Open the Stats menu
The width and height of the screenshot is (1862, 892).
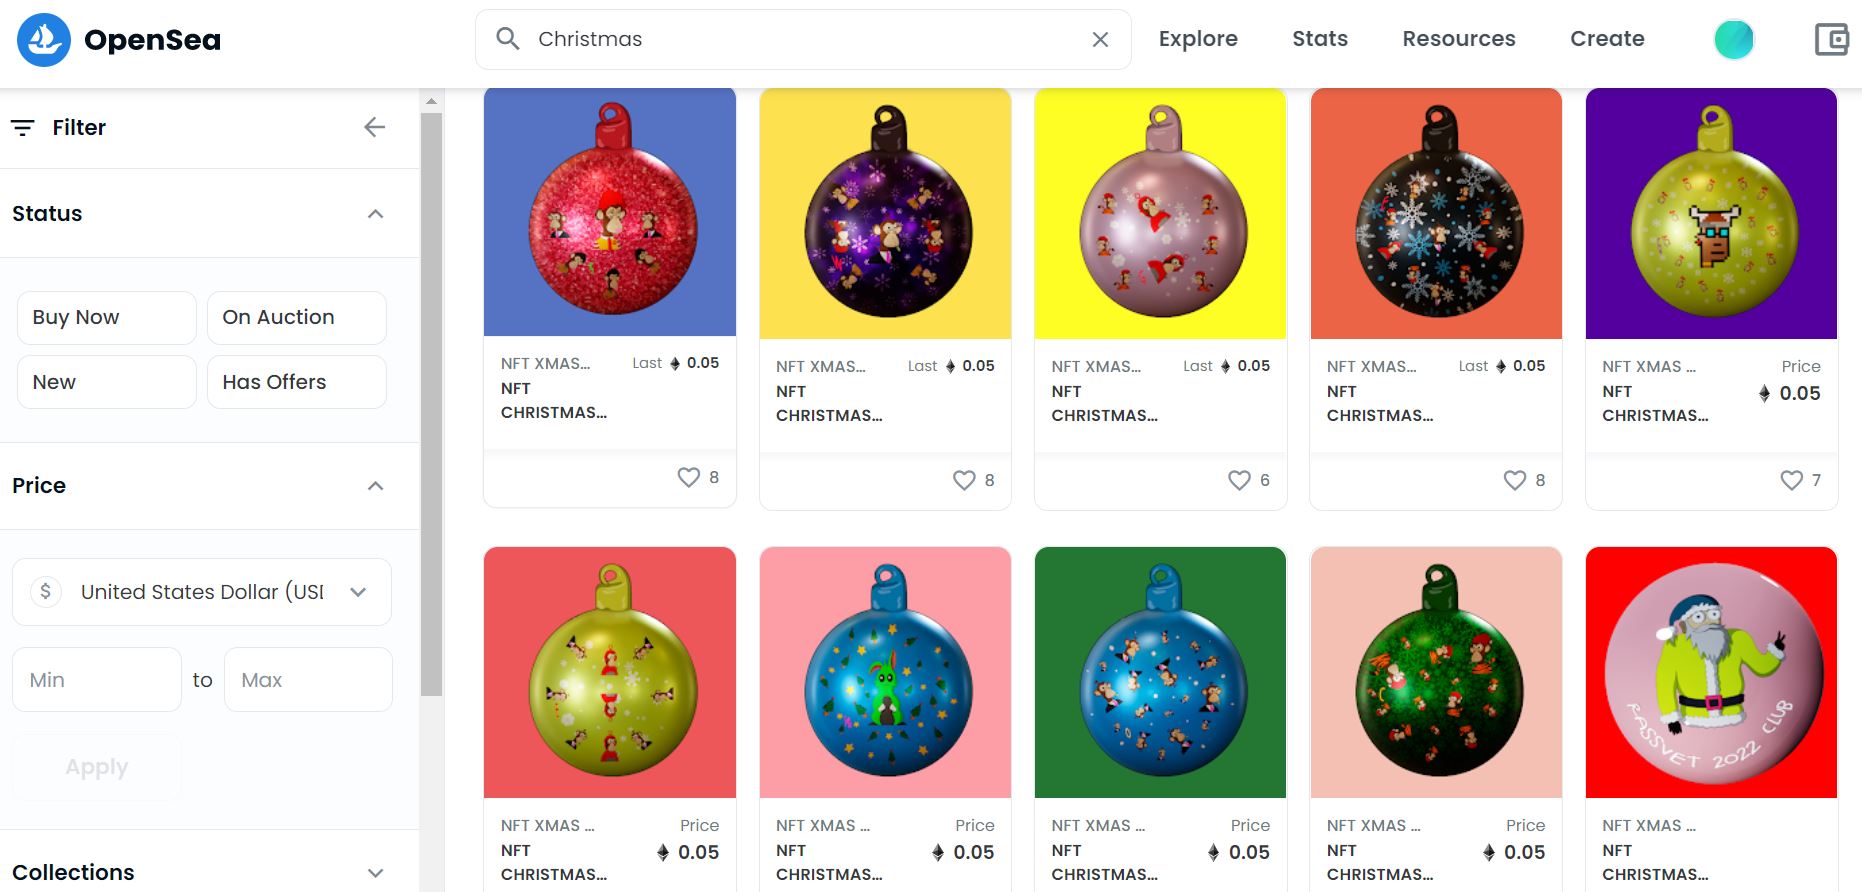point(1320,39)
